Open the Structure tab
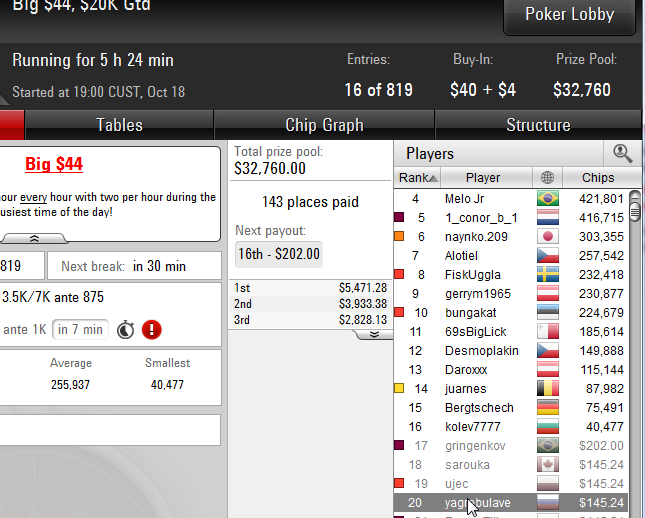This screenshot has width=645, height=518. pyautogui.click(x=538, y=125)
